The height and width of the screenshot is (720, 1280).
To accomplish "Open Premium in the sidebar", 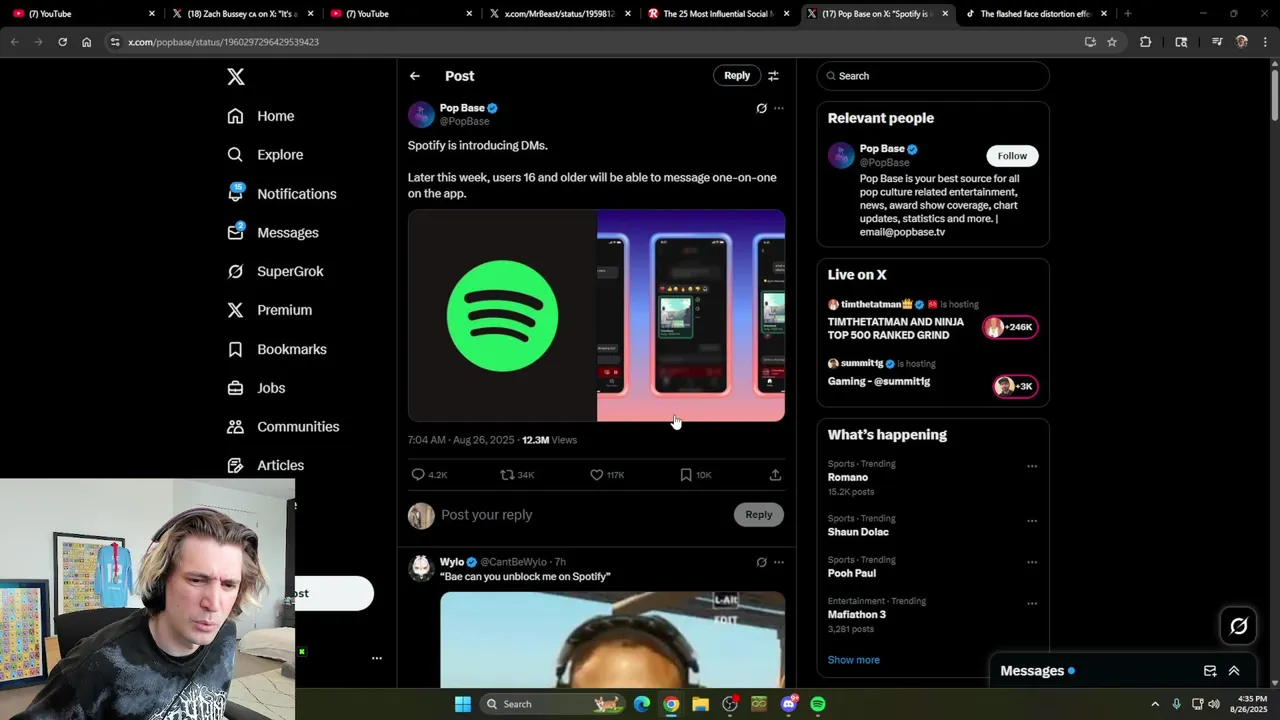I will tap(270, 310).
